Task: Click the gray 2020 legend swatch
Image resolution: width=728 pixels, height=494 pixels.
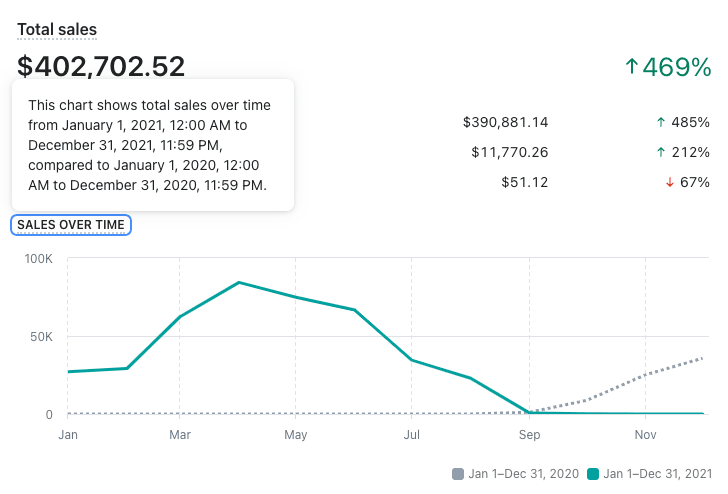Action: [x=458, y=474]
